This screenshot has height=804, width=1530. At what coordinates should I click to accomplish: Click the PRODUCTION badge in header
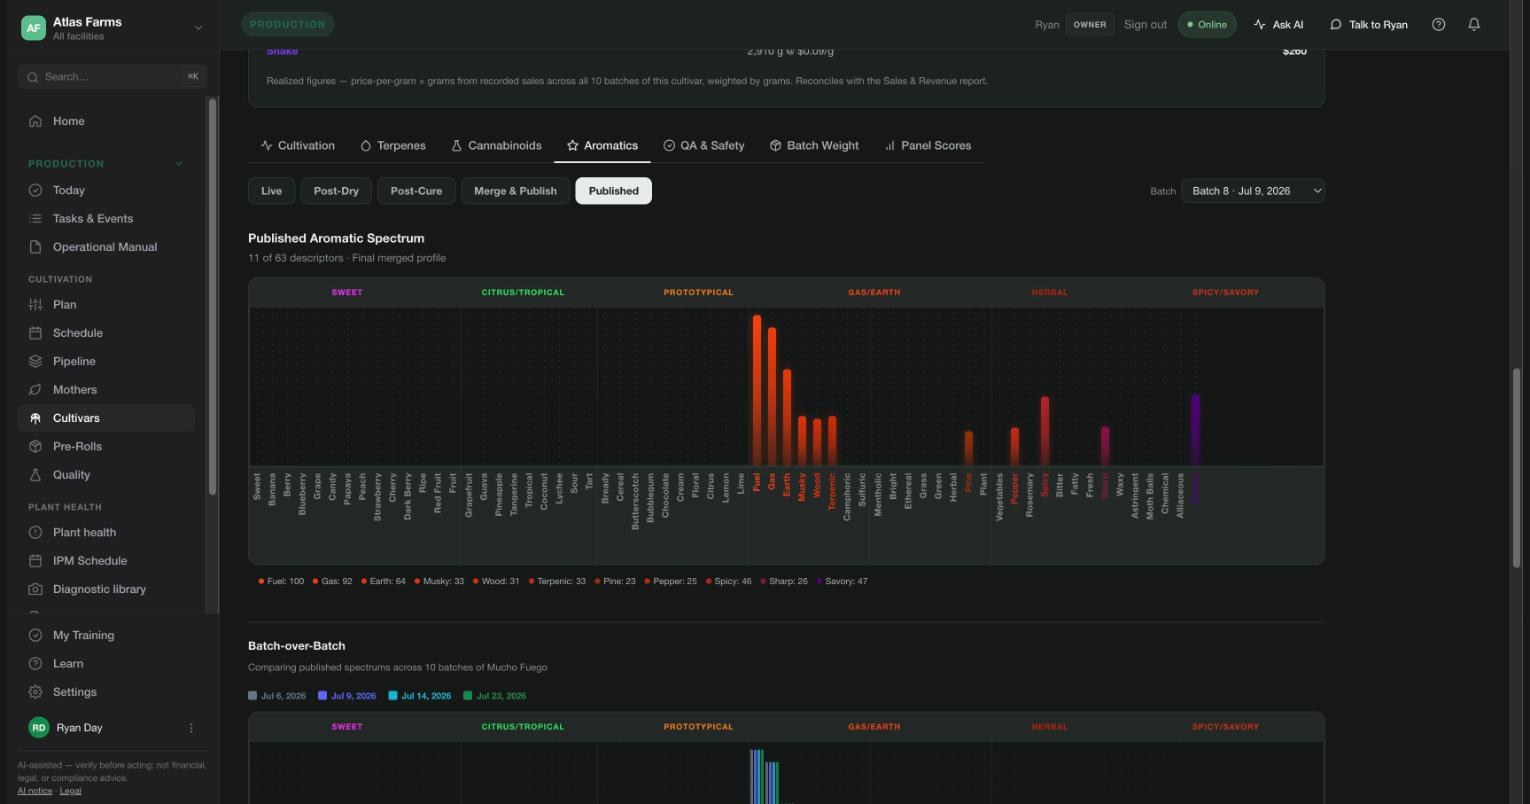click(x=288, y=24)
